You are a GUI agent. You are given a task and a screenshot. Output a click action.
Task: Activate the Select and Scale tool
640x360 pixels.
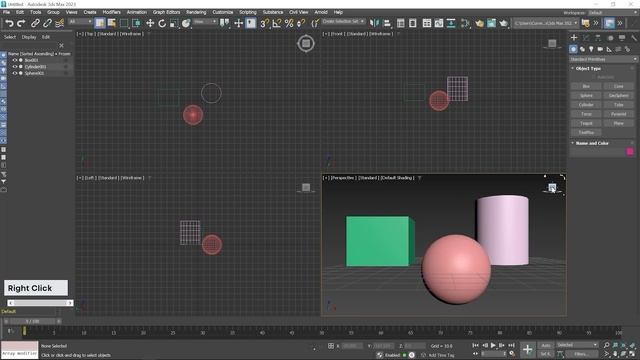174,23
